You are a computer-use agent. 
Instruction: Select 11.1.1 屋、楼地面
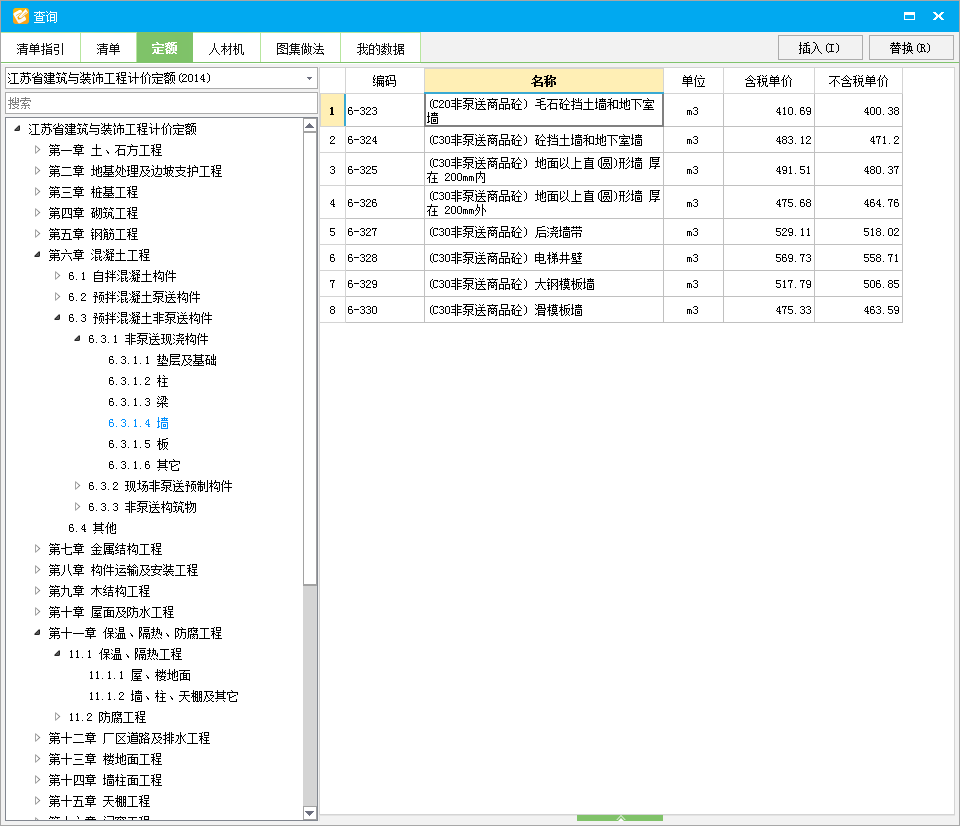coord(140,675)
